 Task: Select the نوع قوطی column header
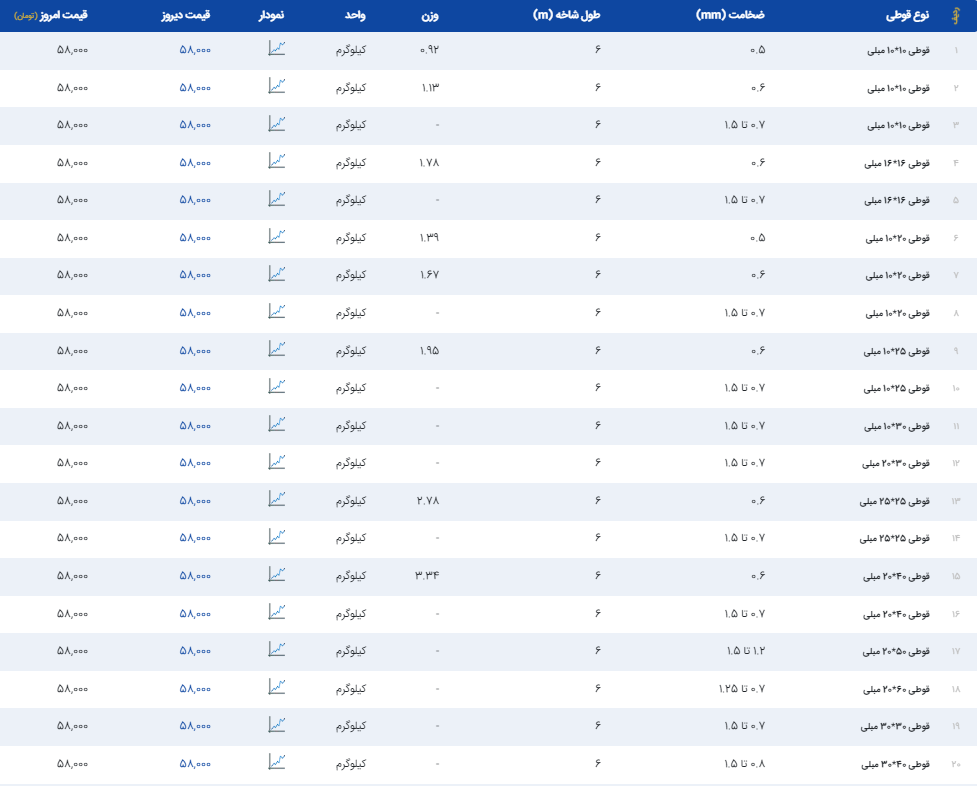tap(907, 16)
